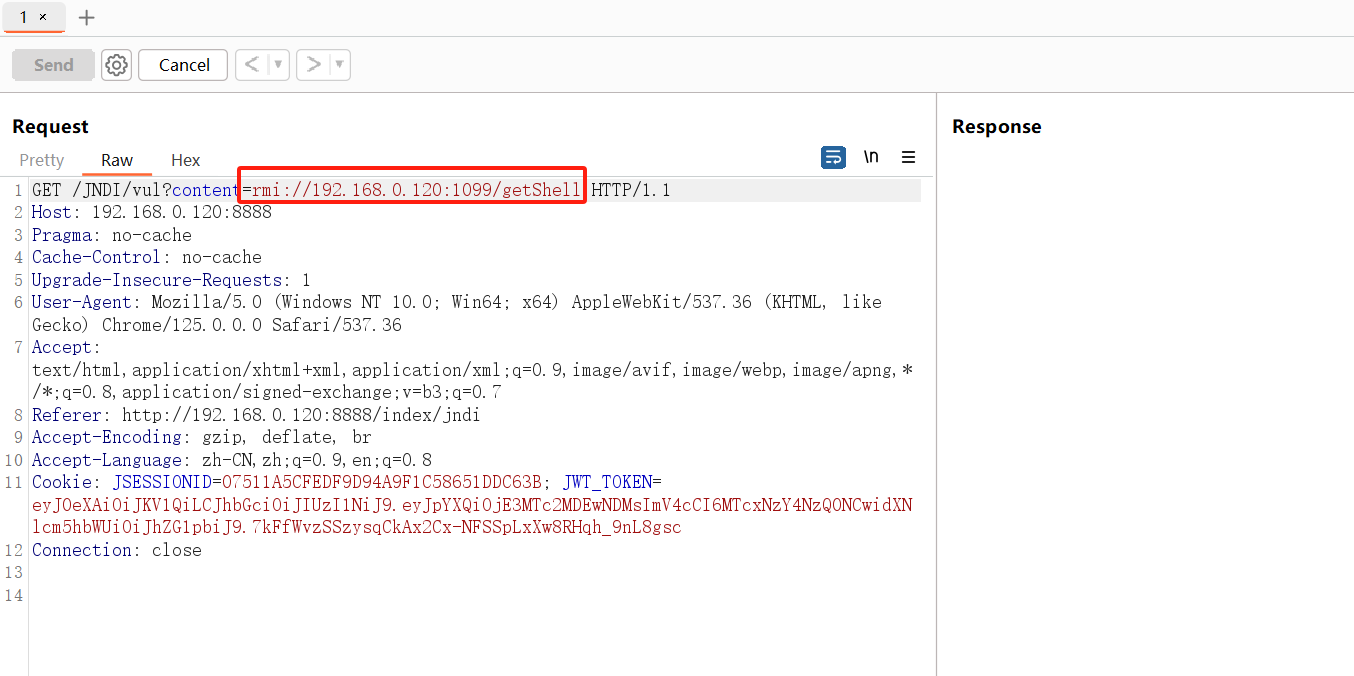
Task: Click the GET /JNDI/vul request path
Action: point(102,190)
